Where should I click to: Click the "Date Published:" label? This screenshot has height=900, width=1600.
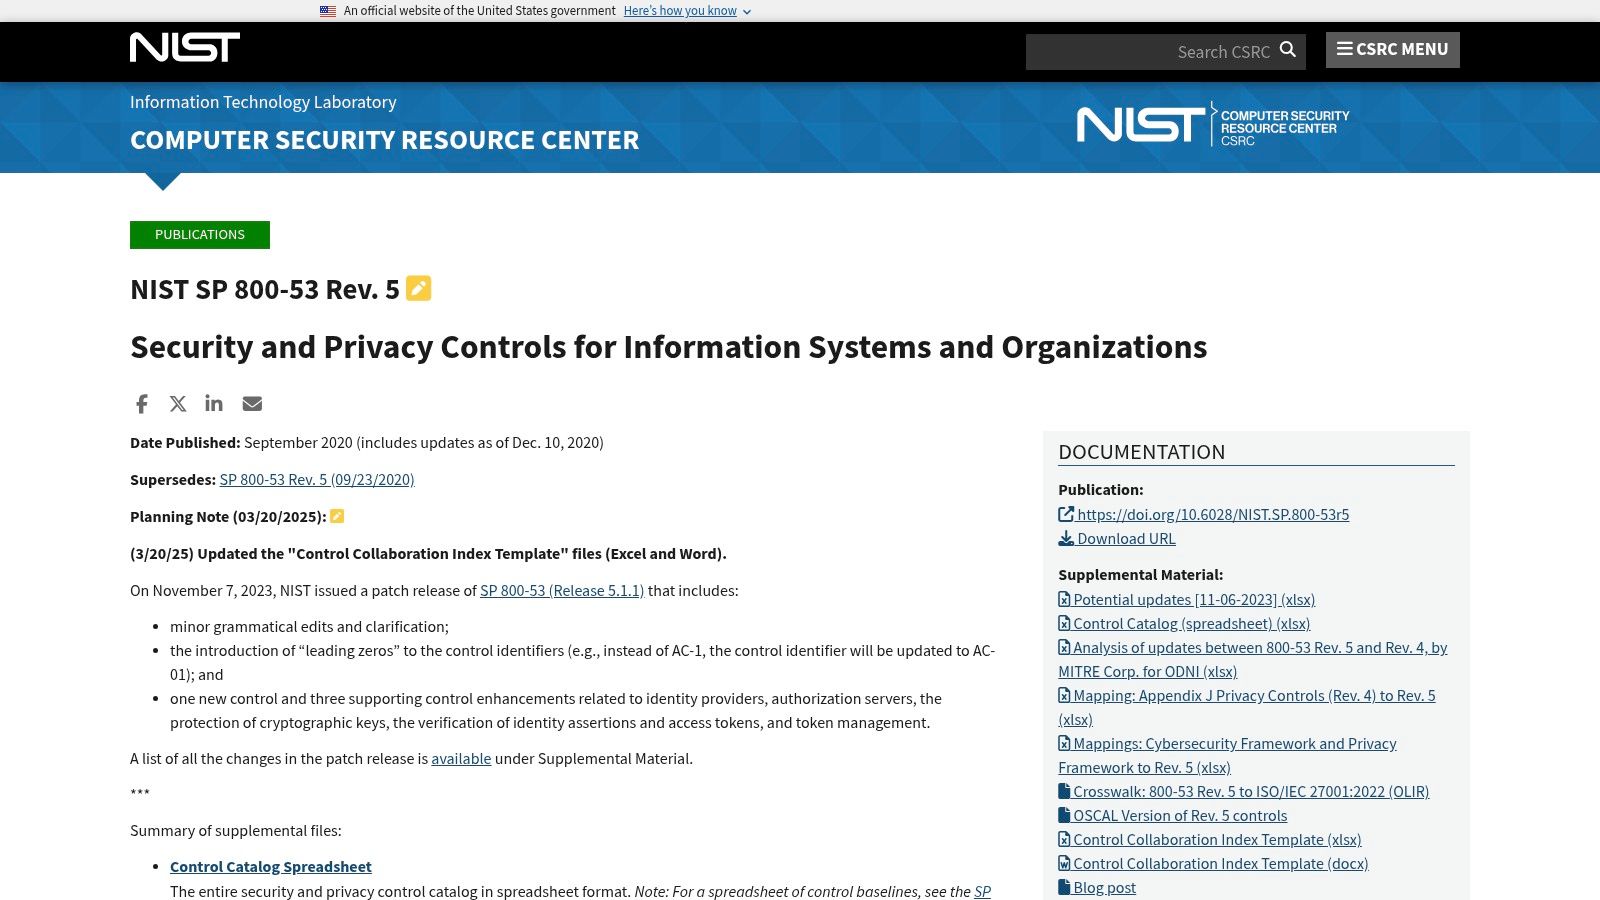tap(185, 443)
